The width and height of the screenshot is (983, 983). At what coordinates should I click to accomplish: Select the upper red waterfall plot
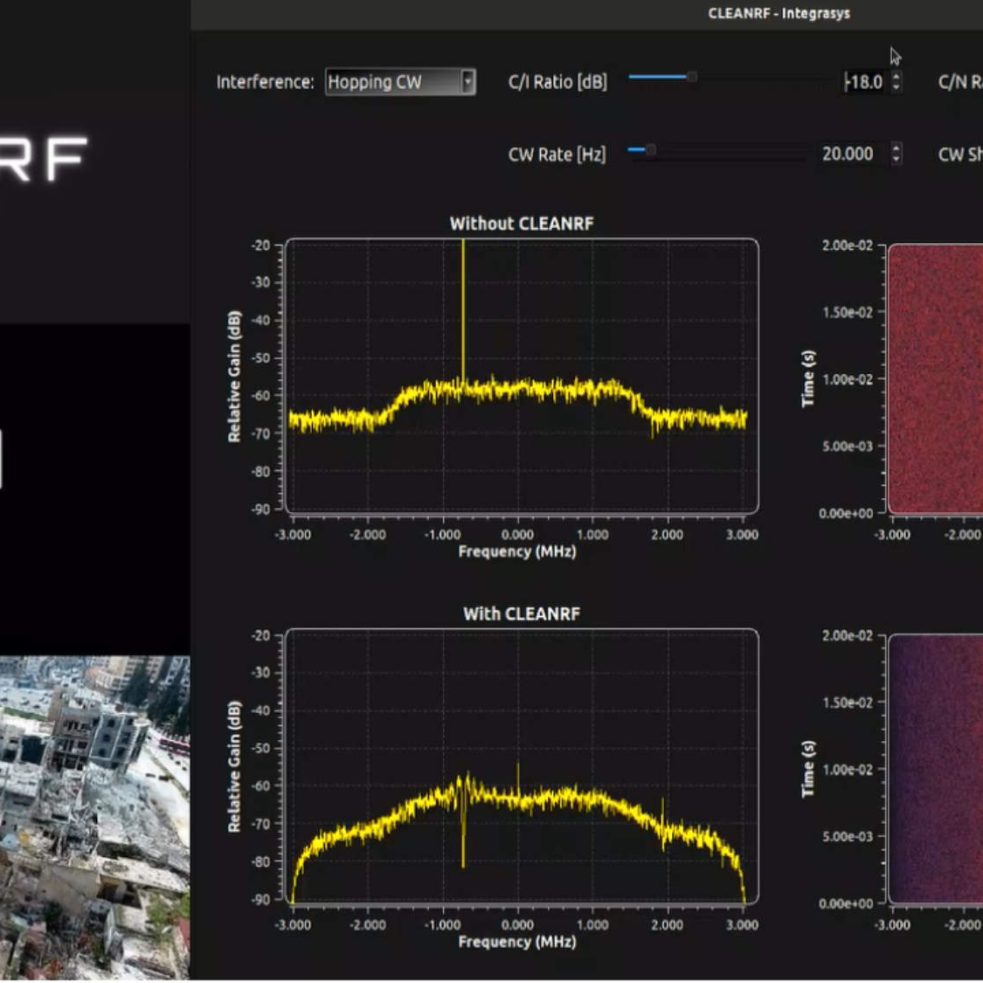(x=934, y=378)
